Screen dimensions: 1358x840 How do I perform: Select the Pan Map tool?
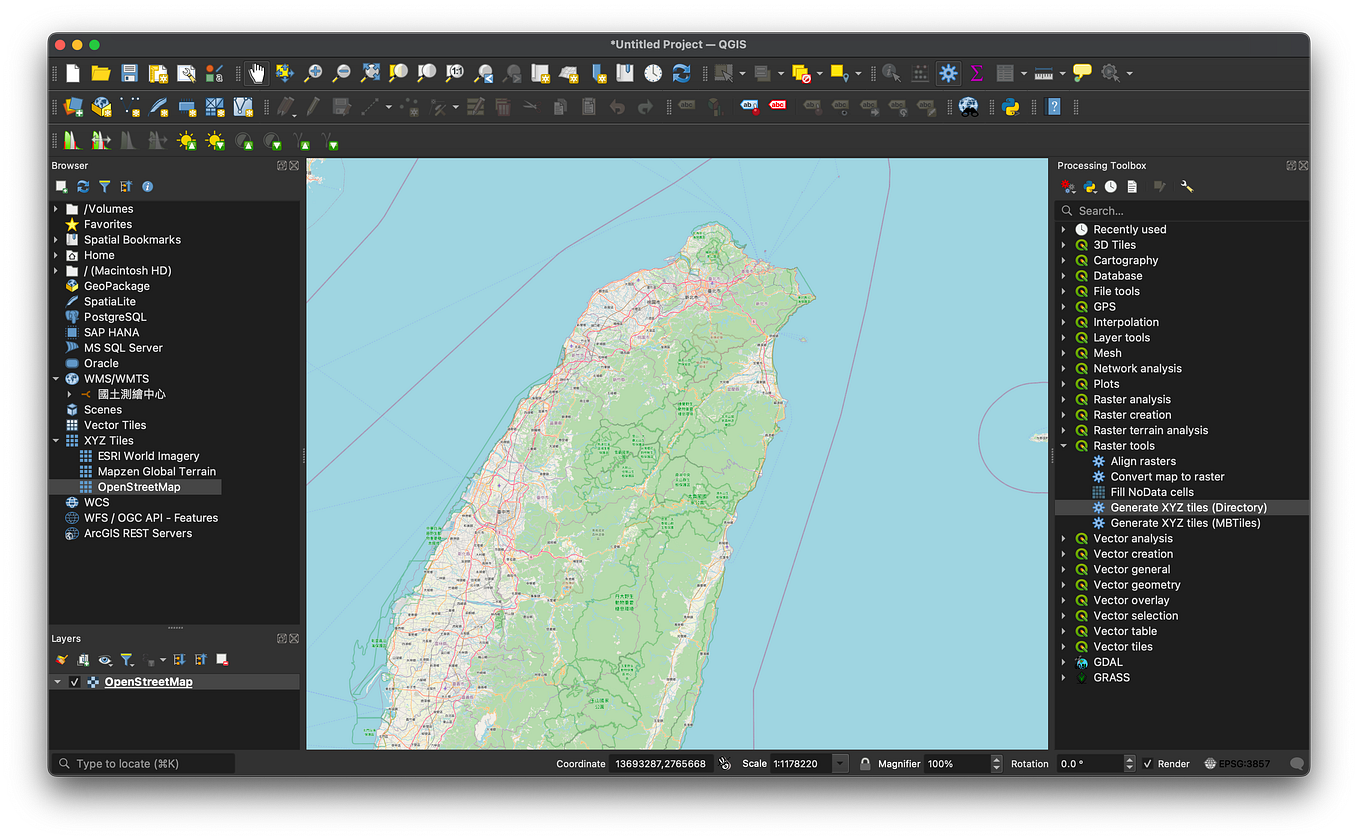pyautogui.click(x=257, y=73)
